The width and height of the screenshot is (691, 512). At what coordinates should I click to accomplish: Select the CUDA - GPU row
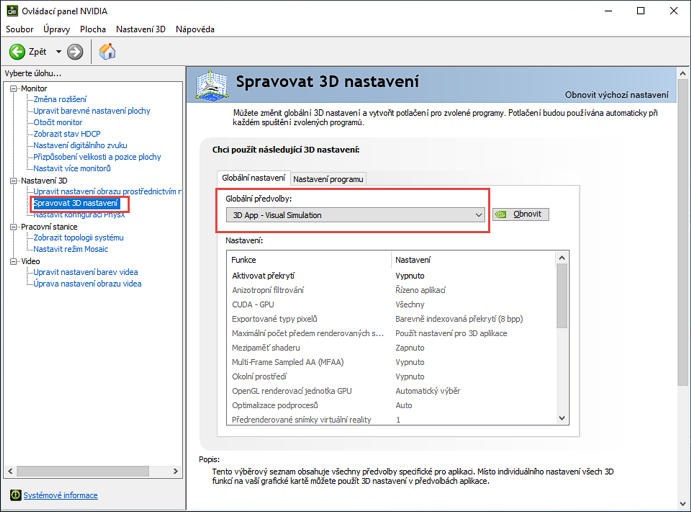(x=391, y=304)
